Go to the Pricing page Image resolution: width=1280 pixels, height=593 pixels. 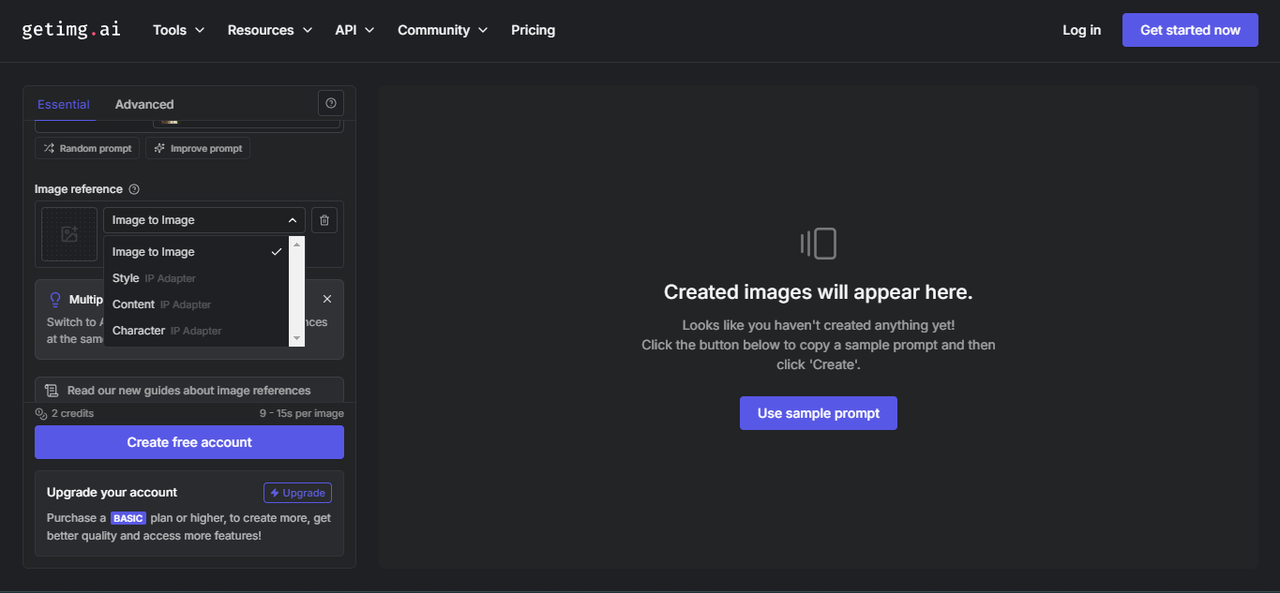(x=533, y=30)
